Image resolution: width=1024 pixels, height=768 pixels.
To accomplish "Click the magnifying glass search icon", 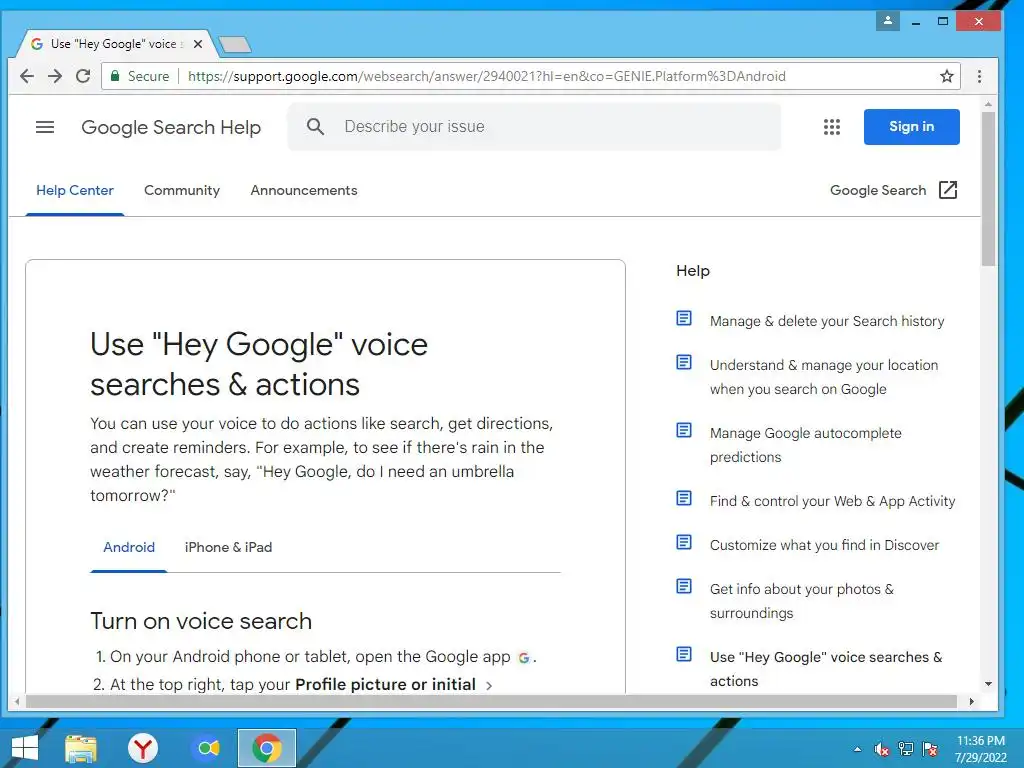I will click(x=315, y=127).
